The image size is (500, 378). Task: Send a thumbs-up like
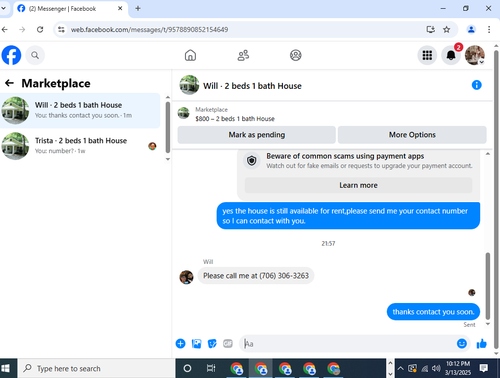(482, 343)
